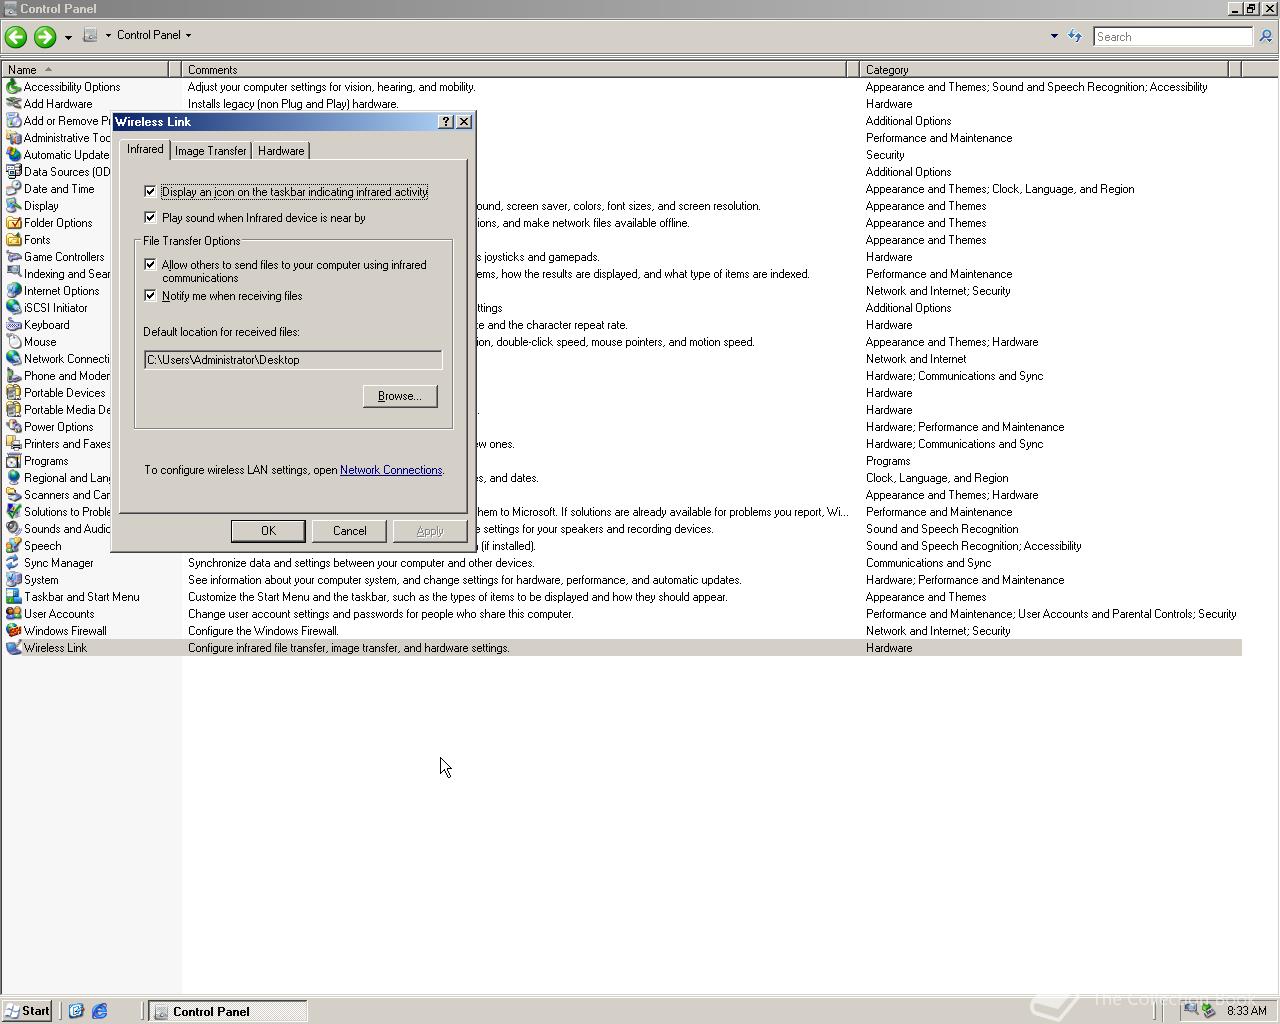This screenshot has height=1024, width=1280.
Task: Click the Keyboard icon
Action: (x=13, y=325)
